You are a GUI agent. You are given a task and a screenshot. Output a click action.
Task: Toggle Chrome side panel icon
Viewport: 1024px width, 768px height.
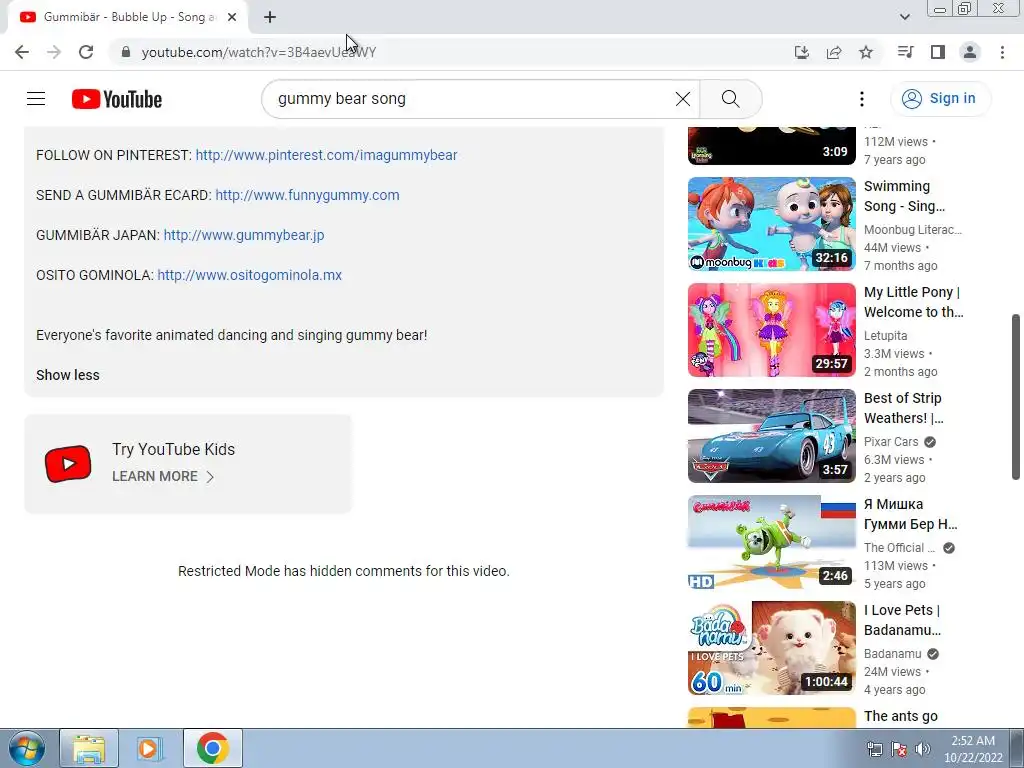coord(938,52)
